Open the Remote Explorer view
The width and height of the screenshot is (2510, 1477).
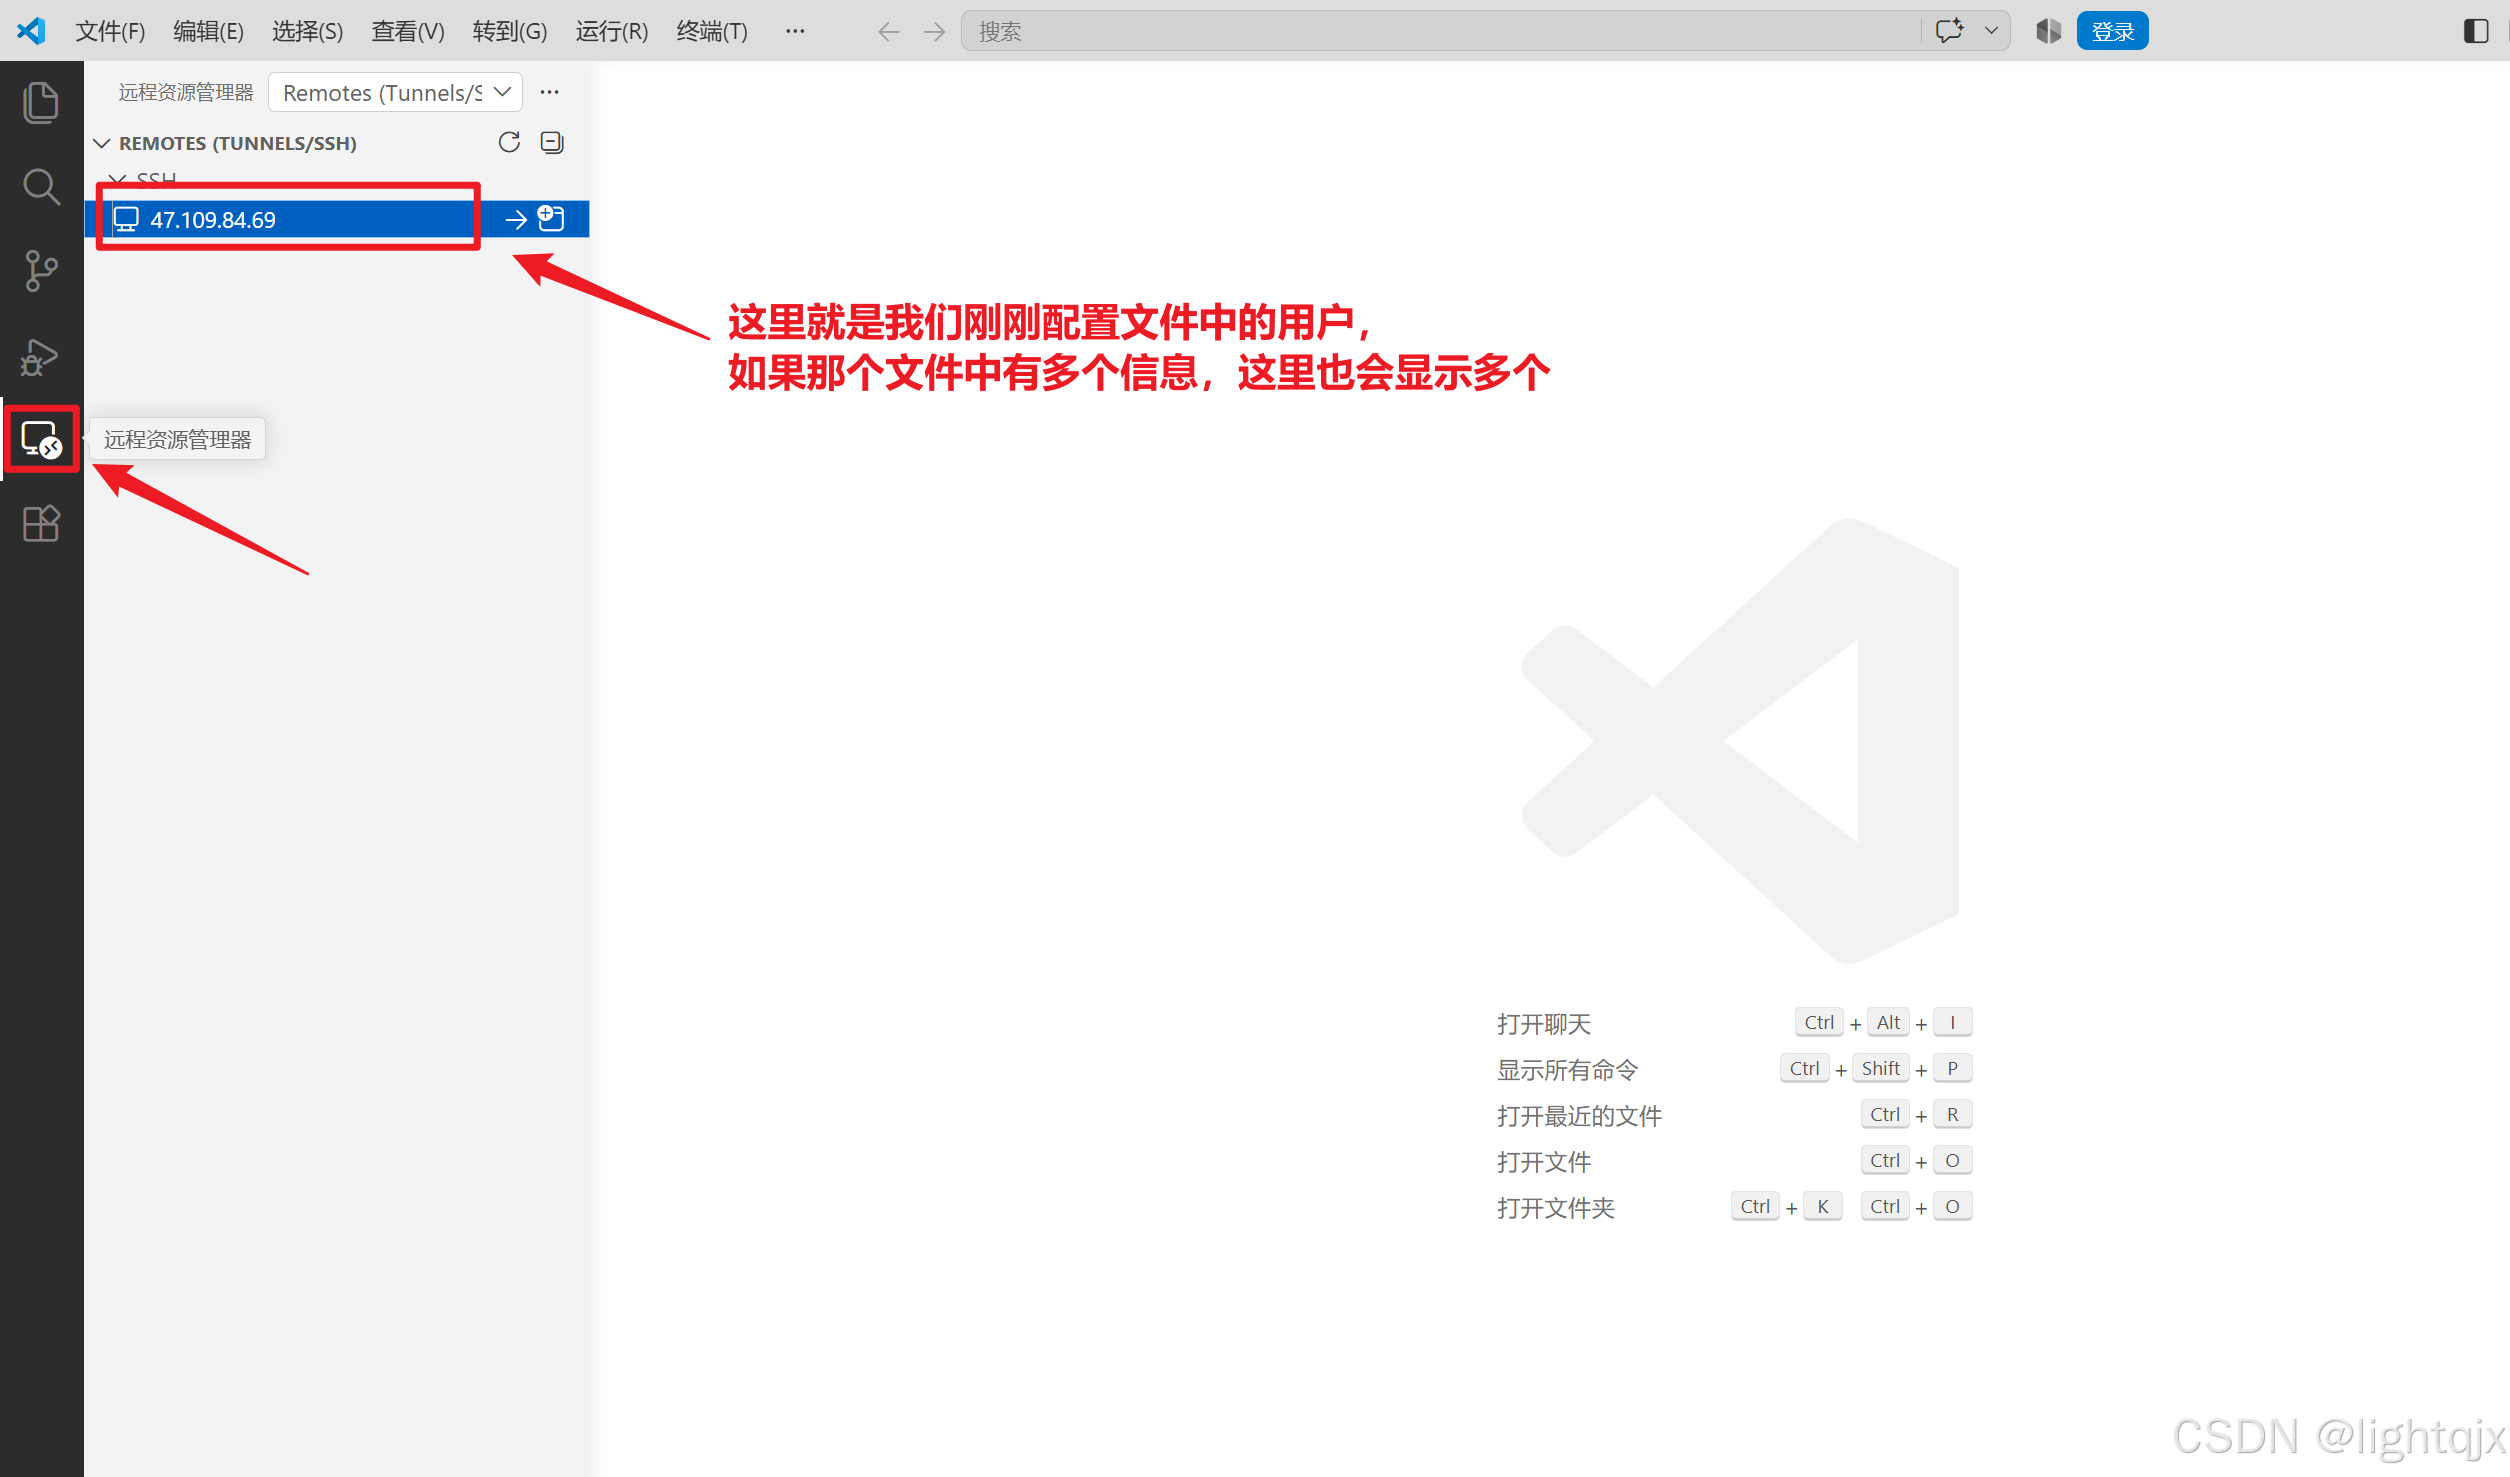[x=41, y=439]
